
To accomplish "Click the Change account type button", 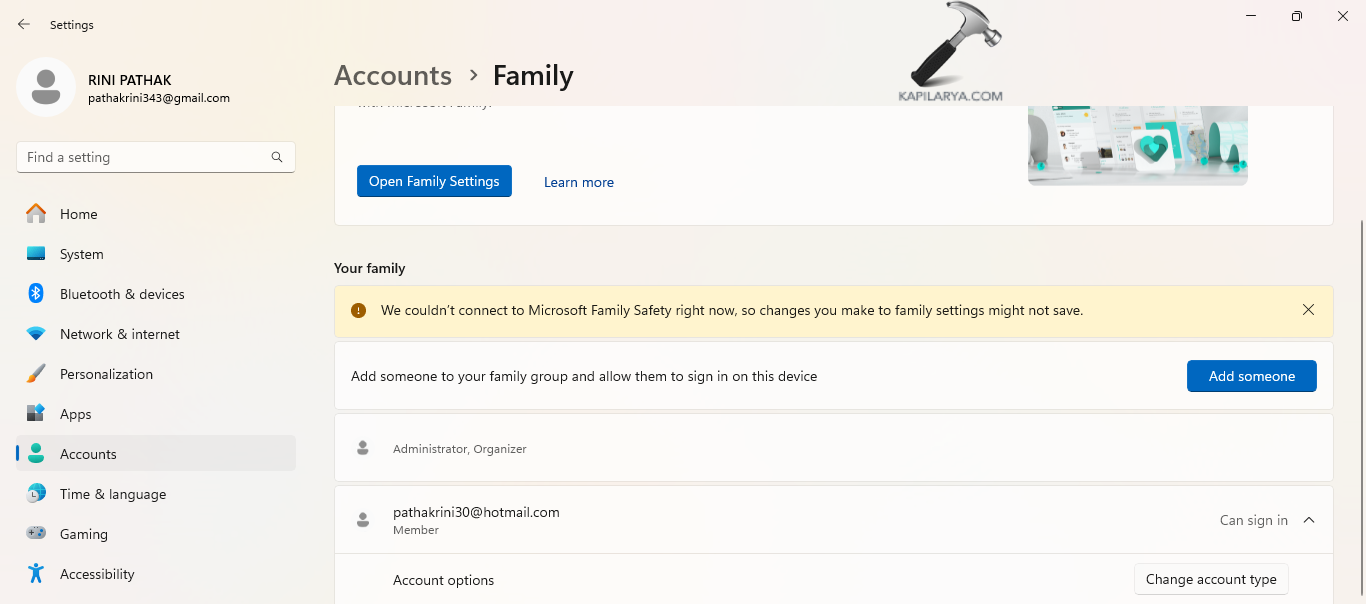I will (x=1211, y=579).
